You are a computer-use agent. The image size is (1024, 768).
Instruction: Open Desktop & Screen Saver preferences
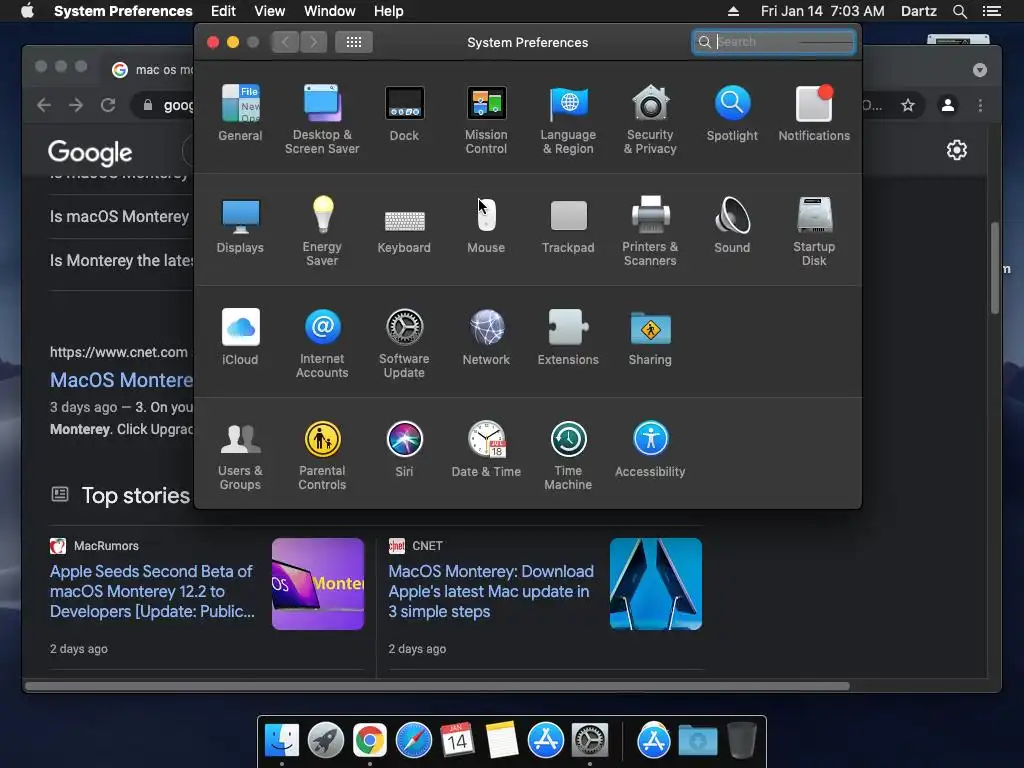click(322, 119)
